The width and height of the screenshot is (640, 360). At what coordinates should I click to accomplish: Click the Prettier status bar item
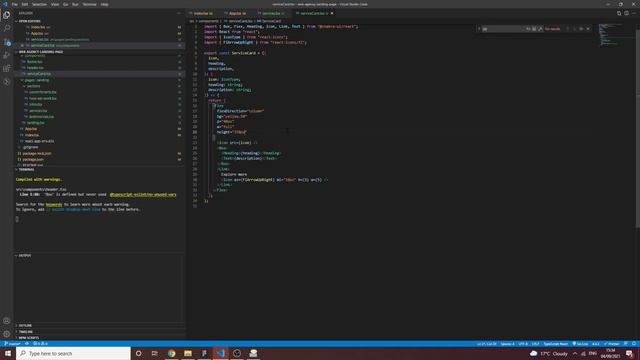pos(612,344)
